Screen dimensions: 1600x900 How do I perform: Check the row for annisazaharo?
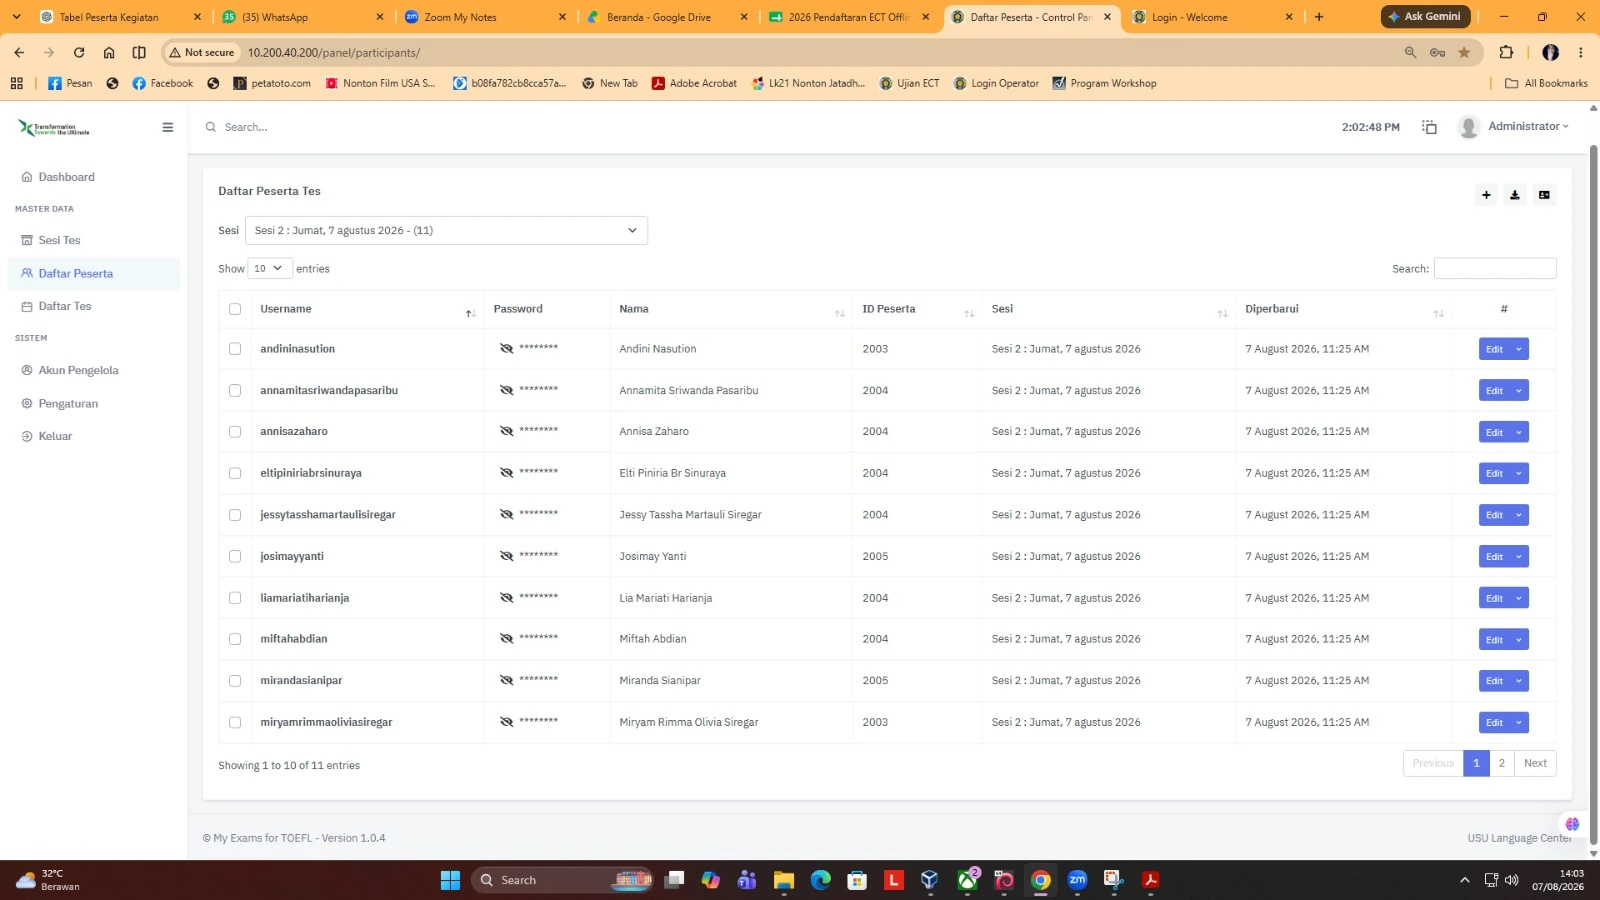point(235,432)
